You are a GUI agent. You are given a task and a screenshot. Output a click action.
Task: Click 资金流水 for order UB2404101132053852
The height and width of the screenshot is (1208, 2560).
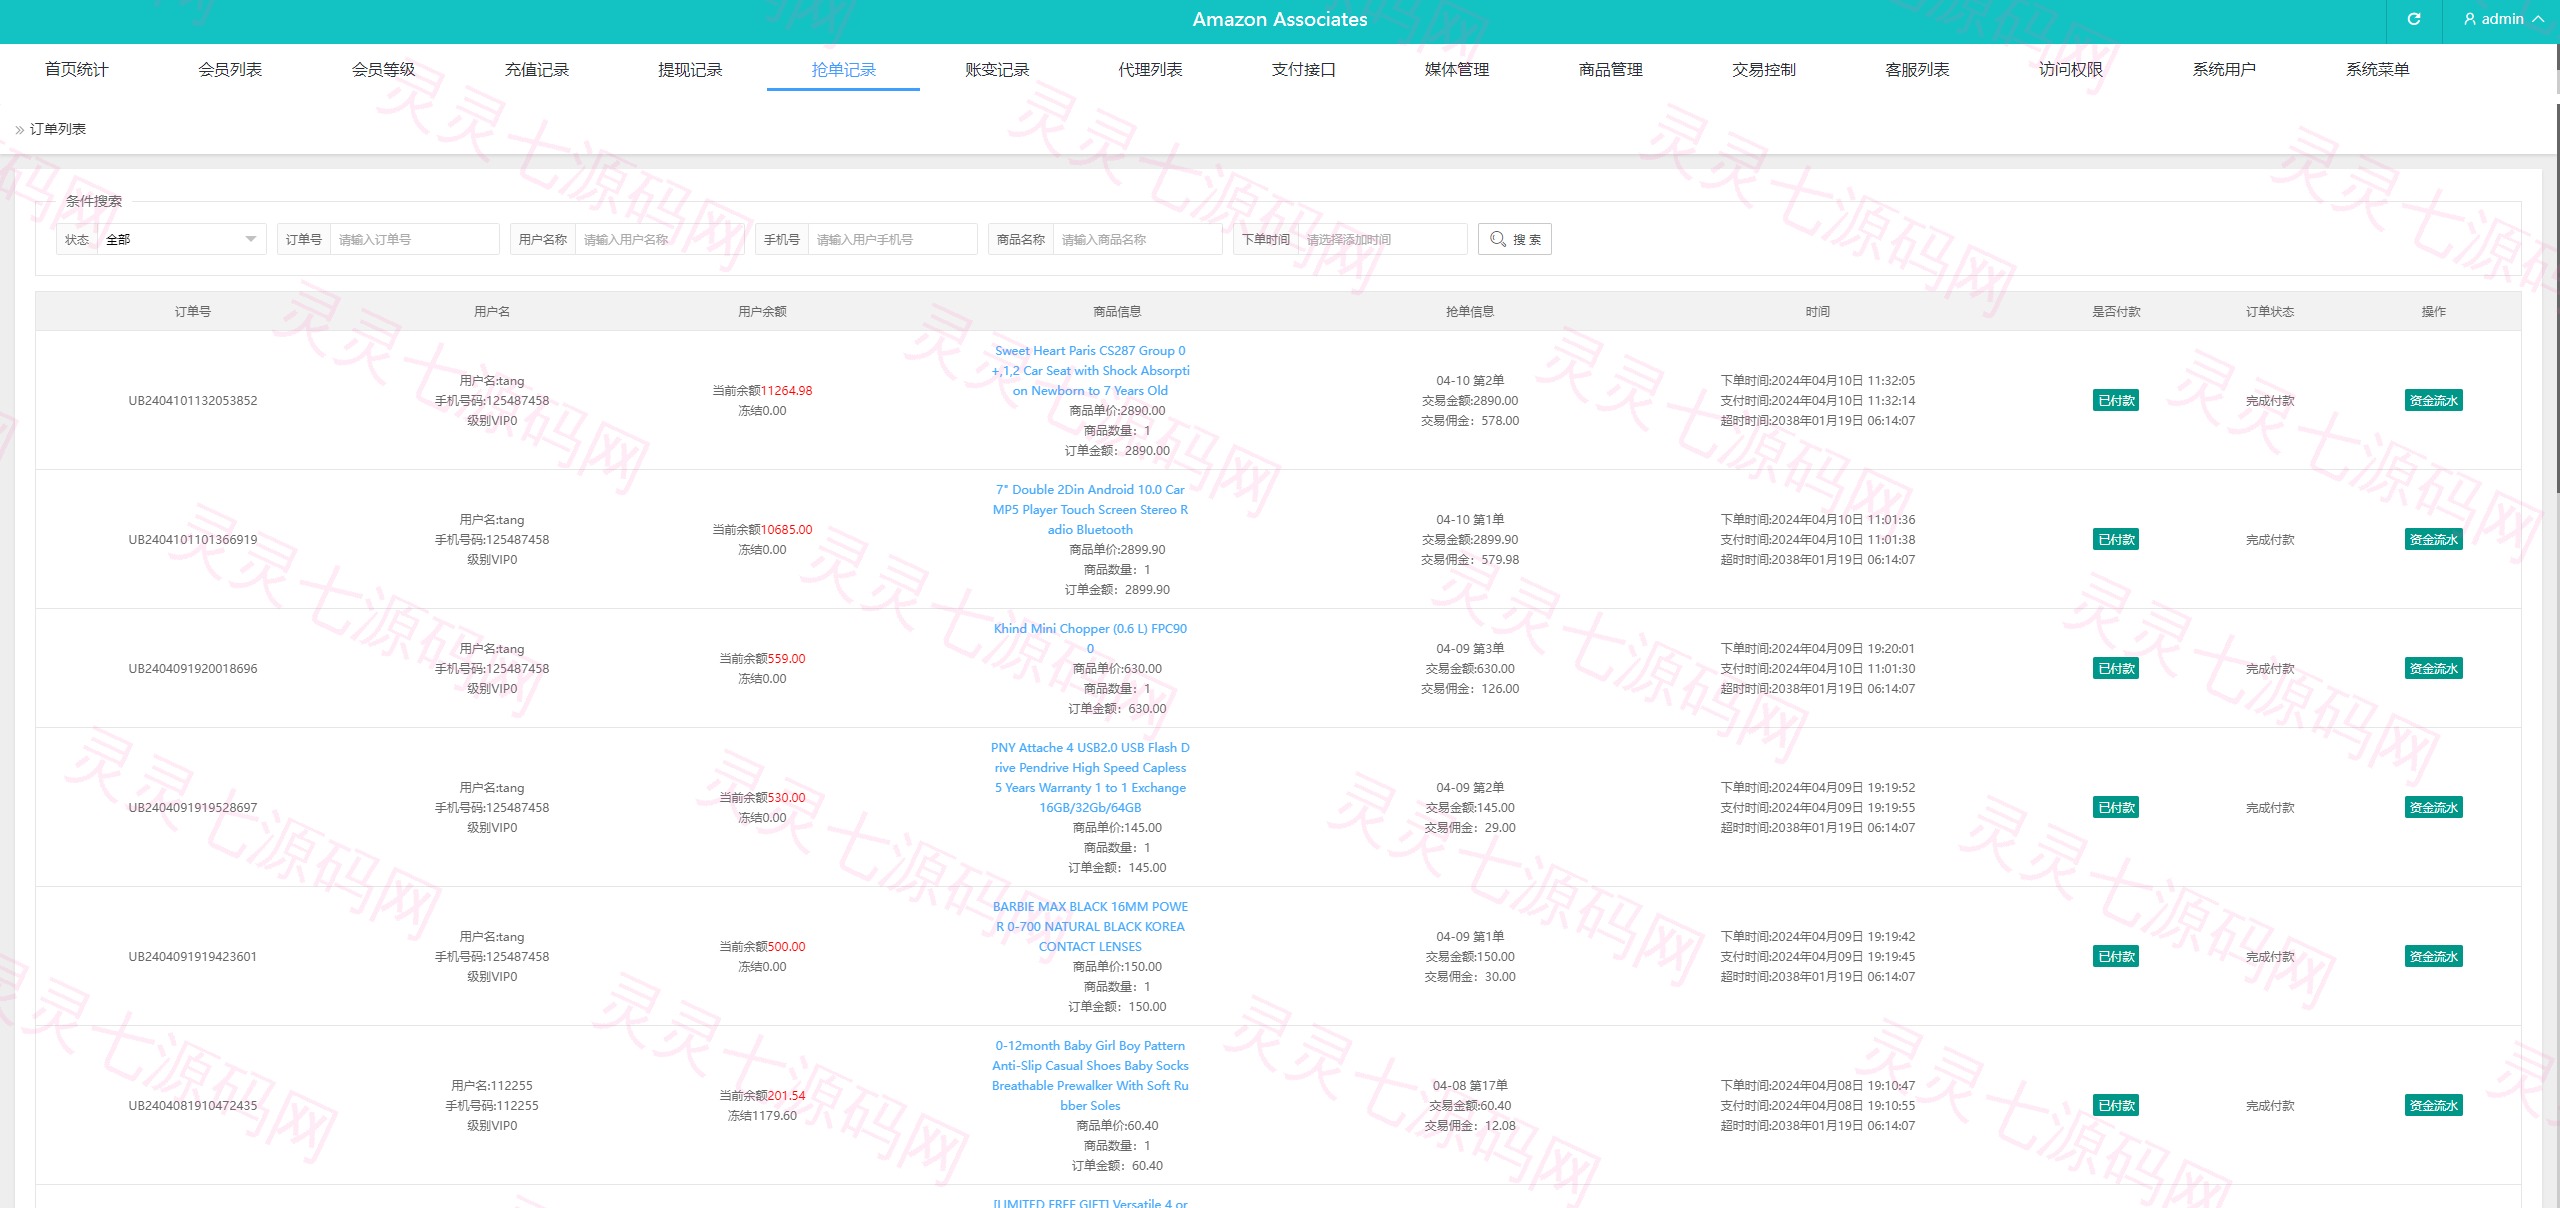(x=2433, y=400)
